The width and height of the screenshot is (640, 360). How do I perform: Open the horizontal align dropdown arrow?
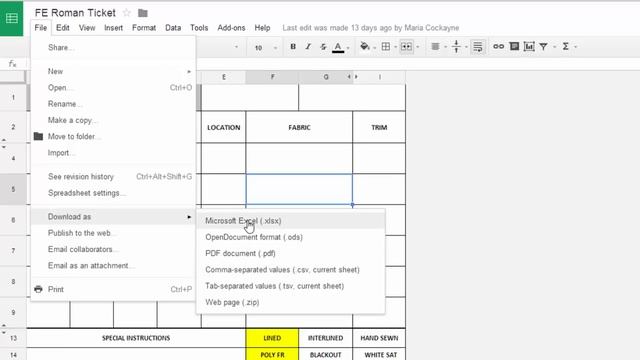[x=445, y=47]
